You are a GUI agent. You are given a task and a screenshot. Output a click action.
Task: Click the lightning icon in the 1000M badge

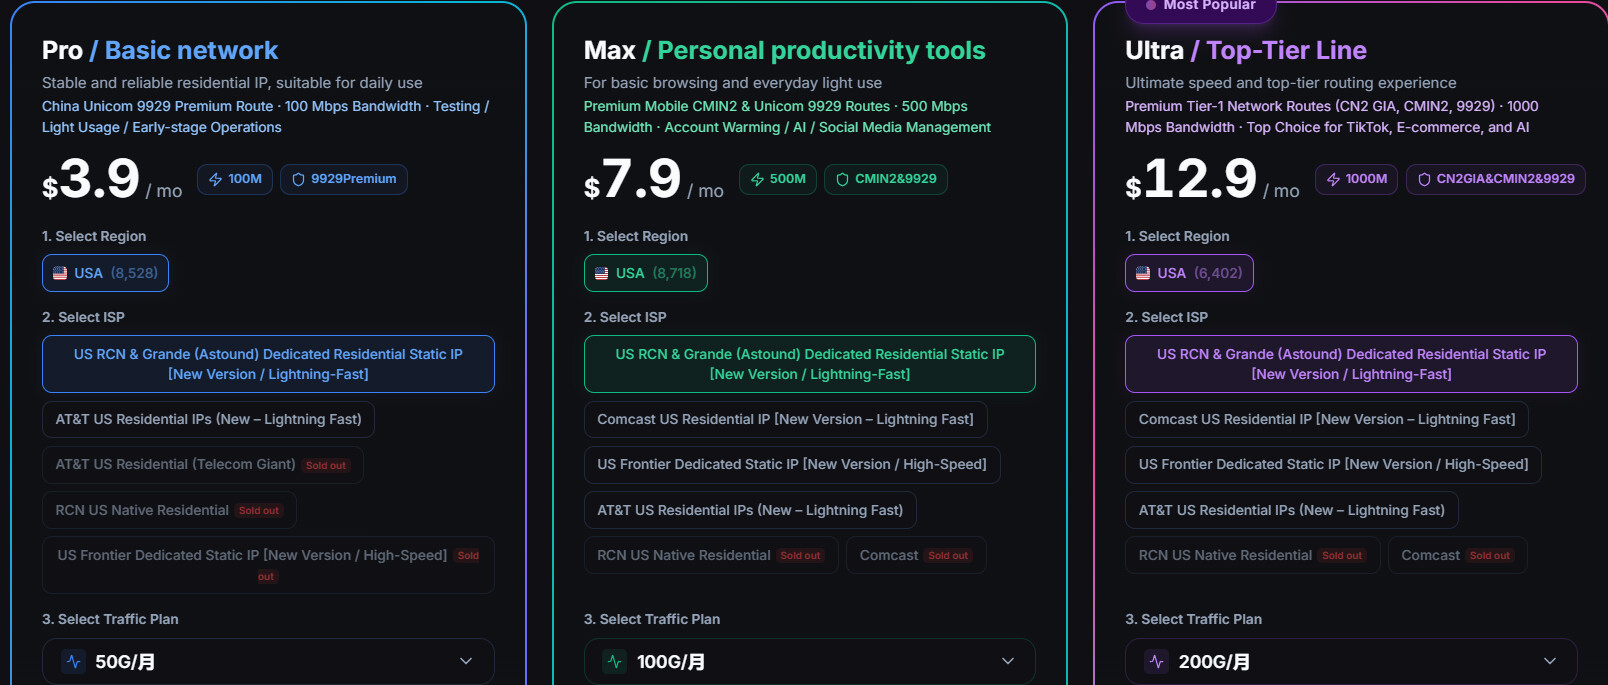tap(1333, 179)
